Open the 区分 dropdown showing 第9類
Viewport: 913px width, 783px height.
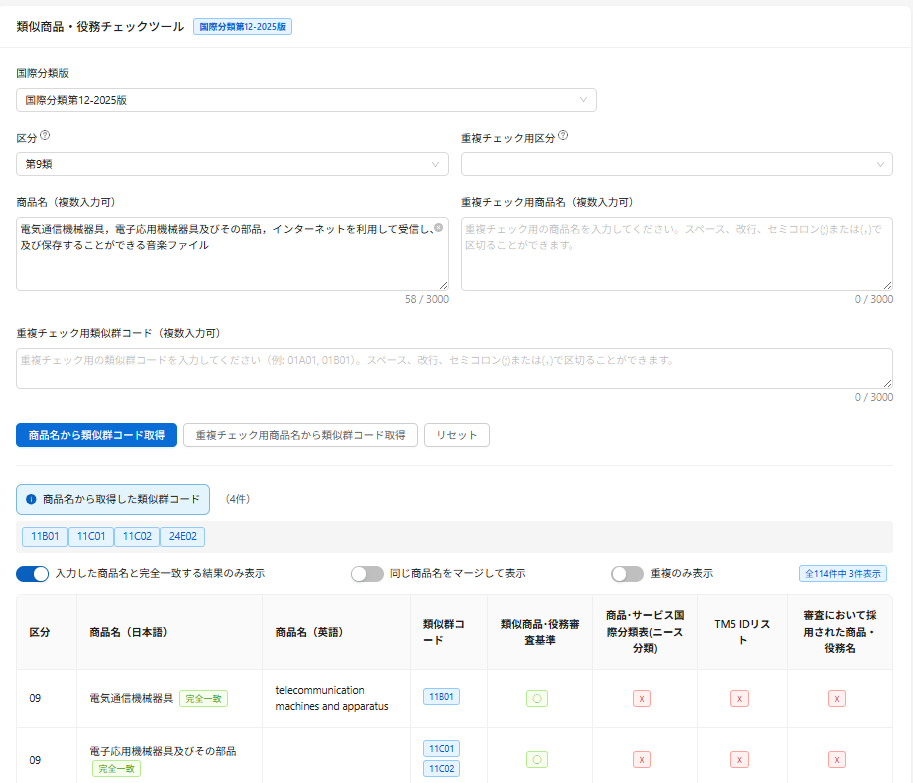coord(232,163)
